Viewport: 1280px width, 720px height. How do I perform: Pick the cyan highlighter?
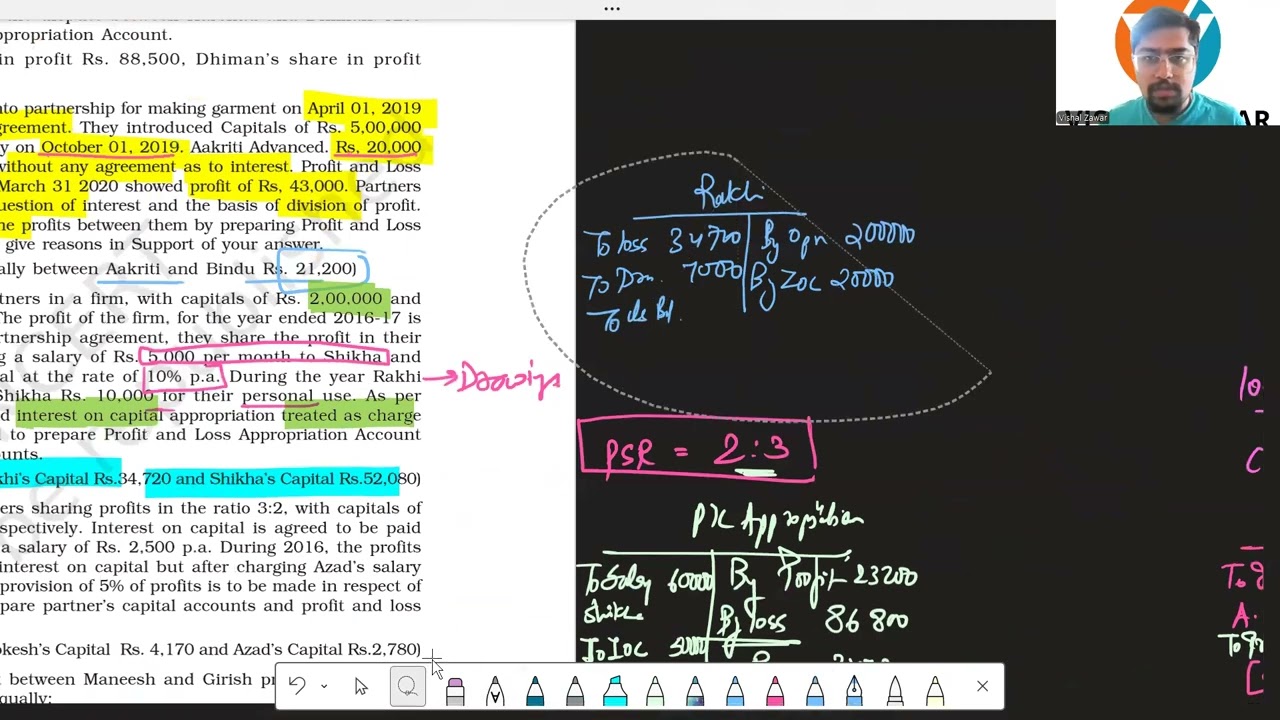pyautogui.click(x=615, y=688)
